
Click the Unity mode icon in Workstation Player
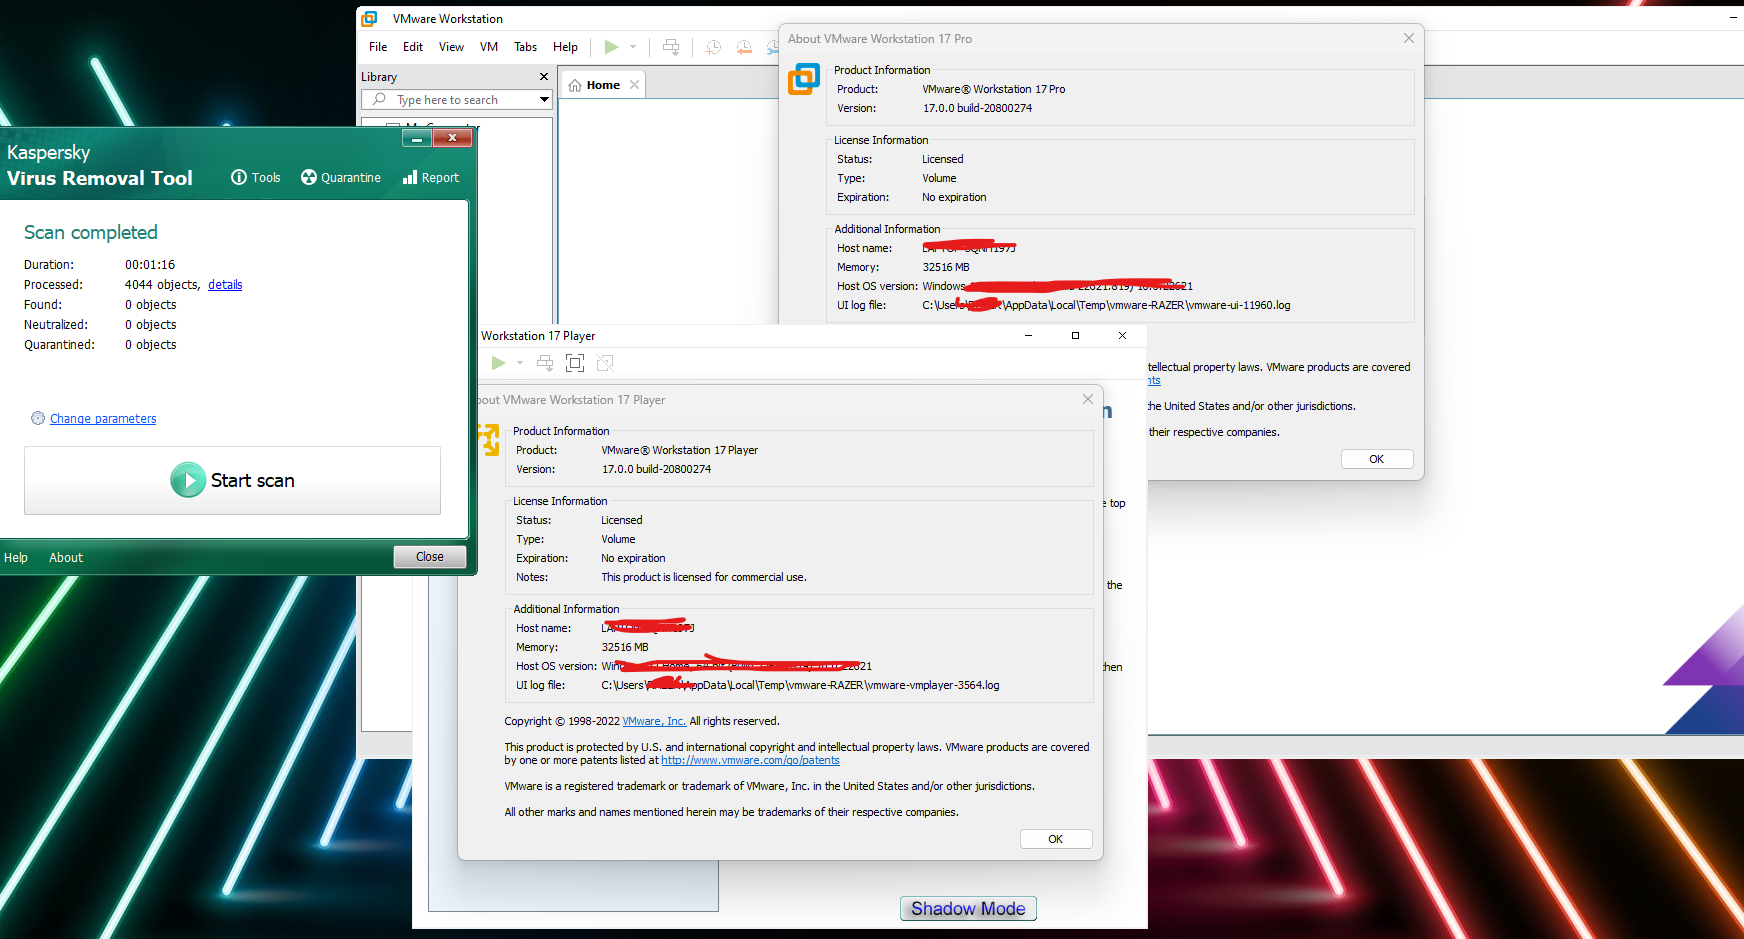[x=605, y=363]
